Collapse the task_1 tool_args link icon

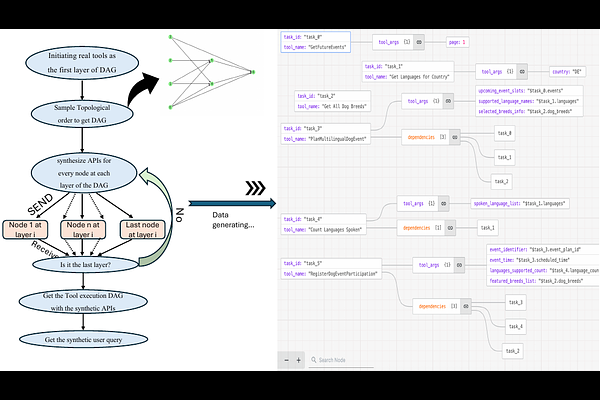[522, 72]
